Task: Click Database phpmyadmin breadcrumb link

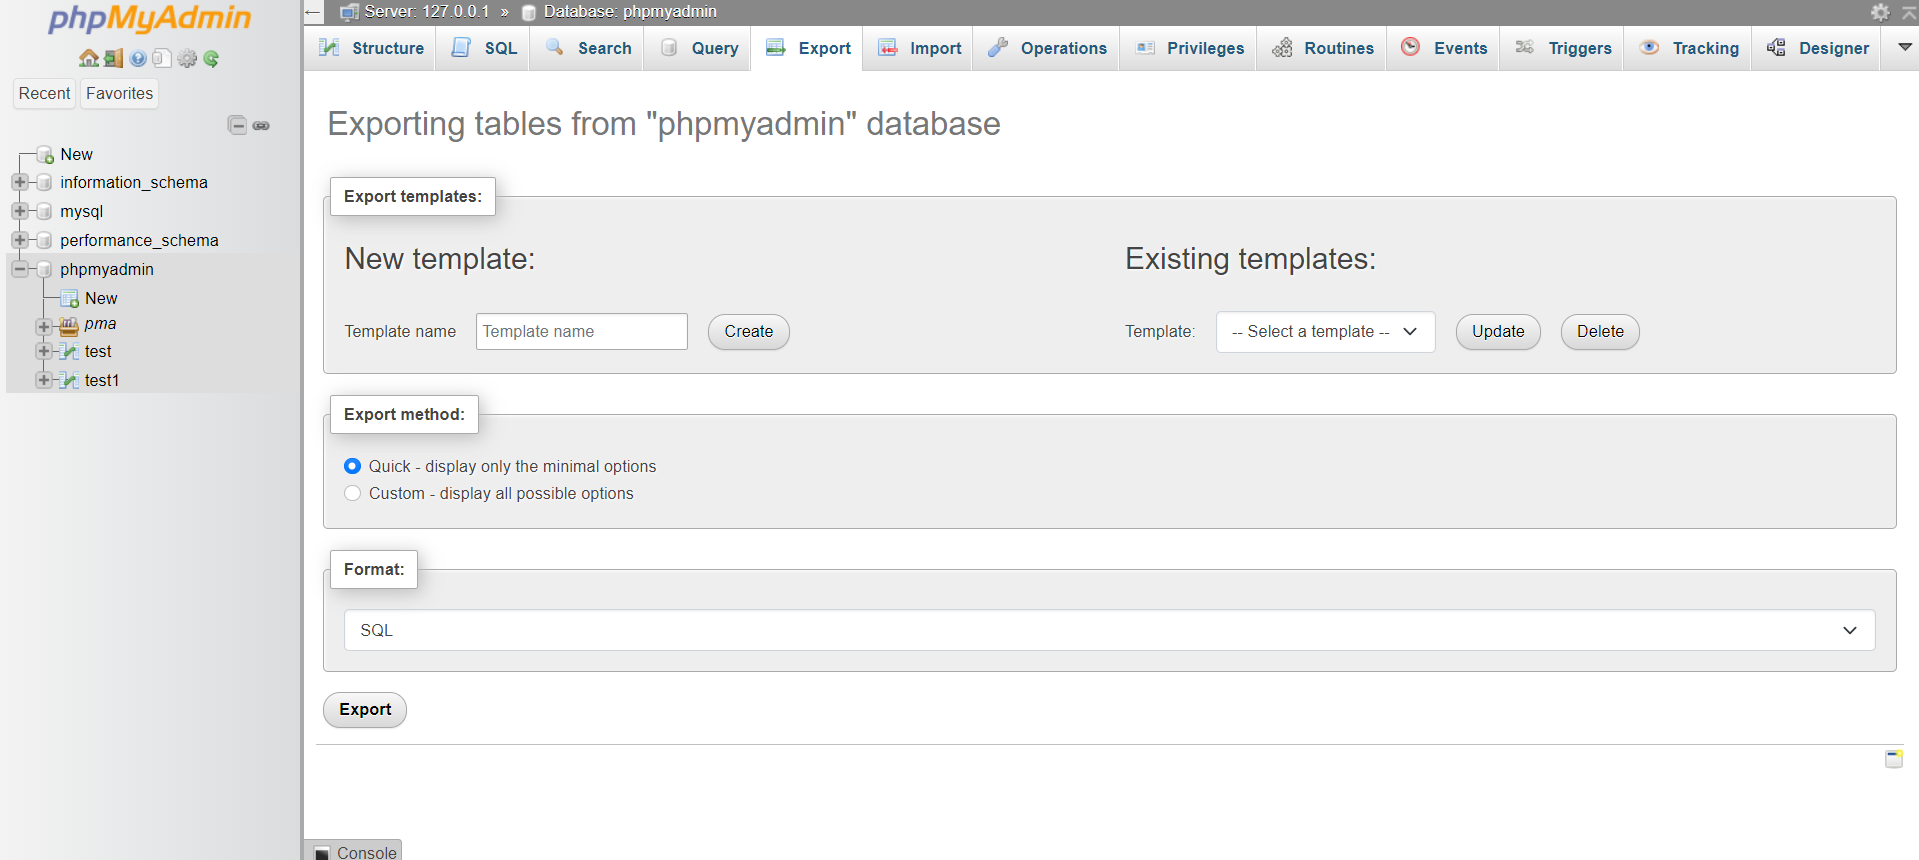Action: point(630,12)
